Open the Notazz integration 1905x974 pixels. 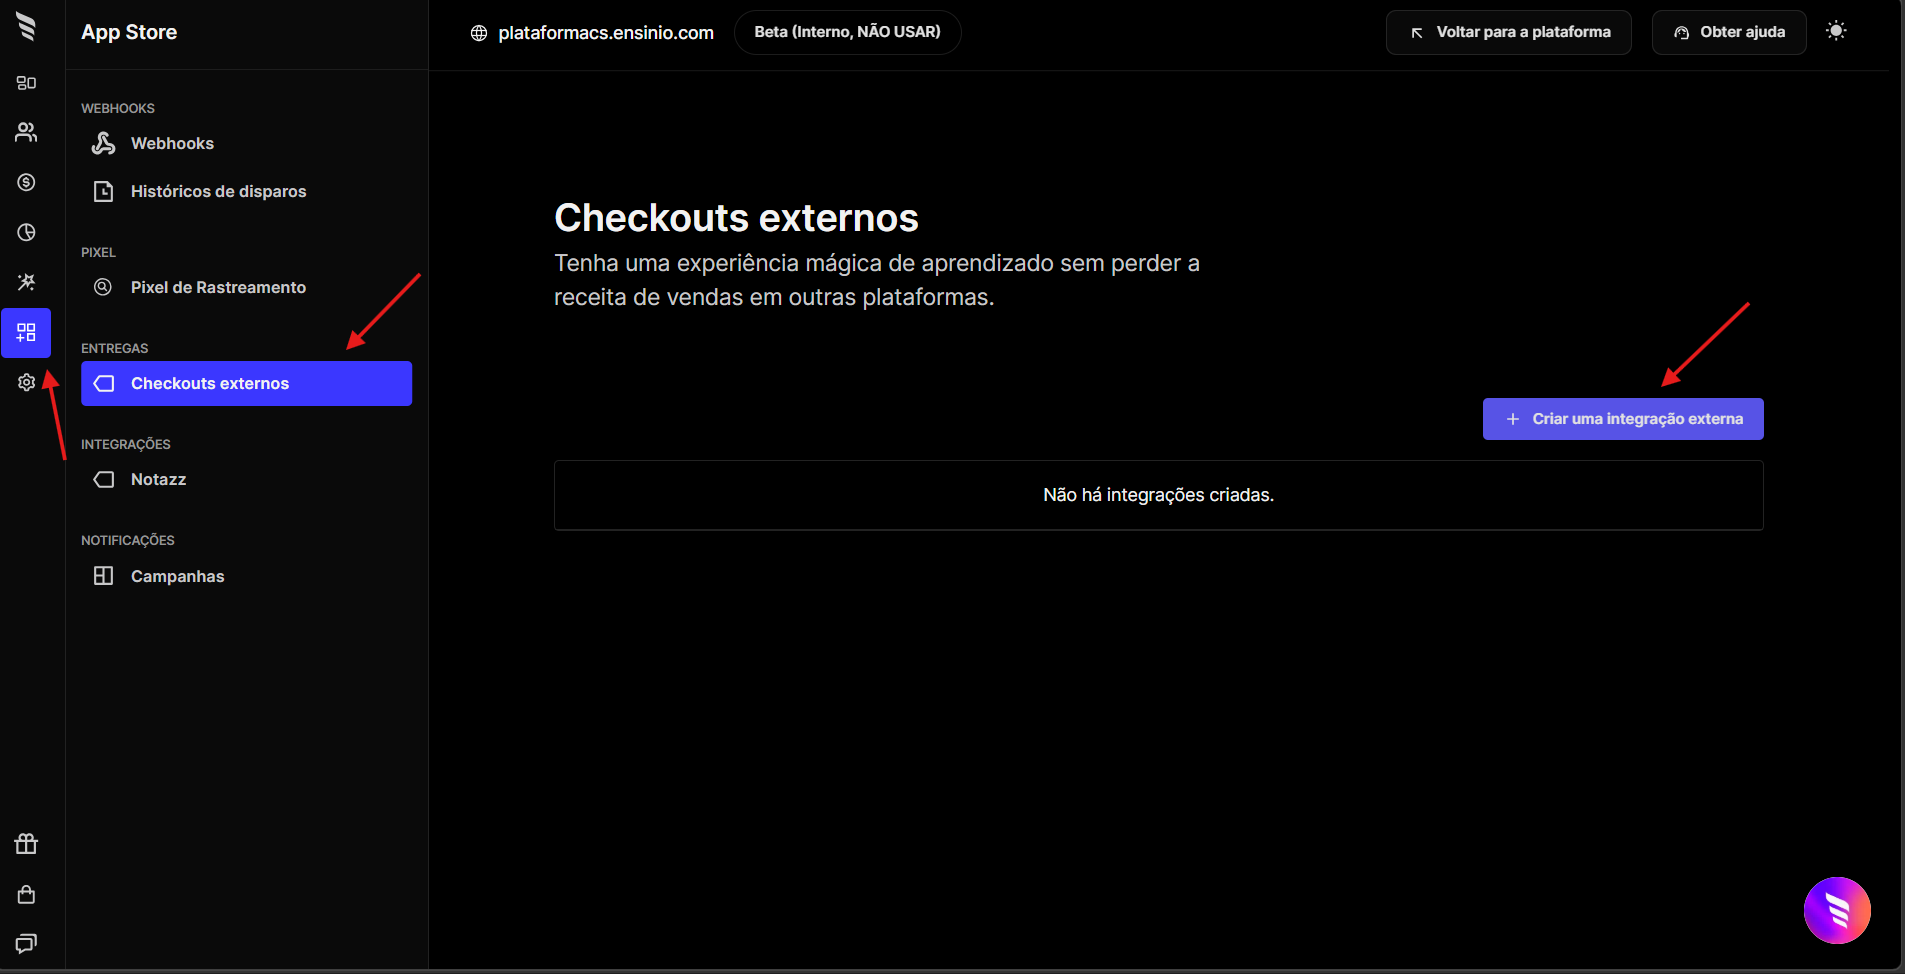click(158, 480)
